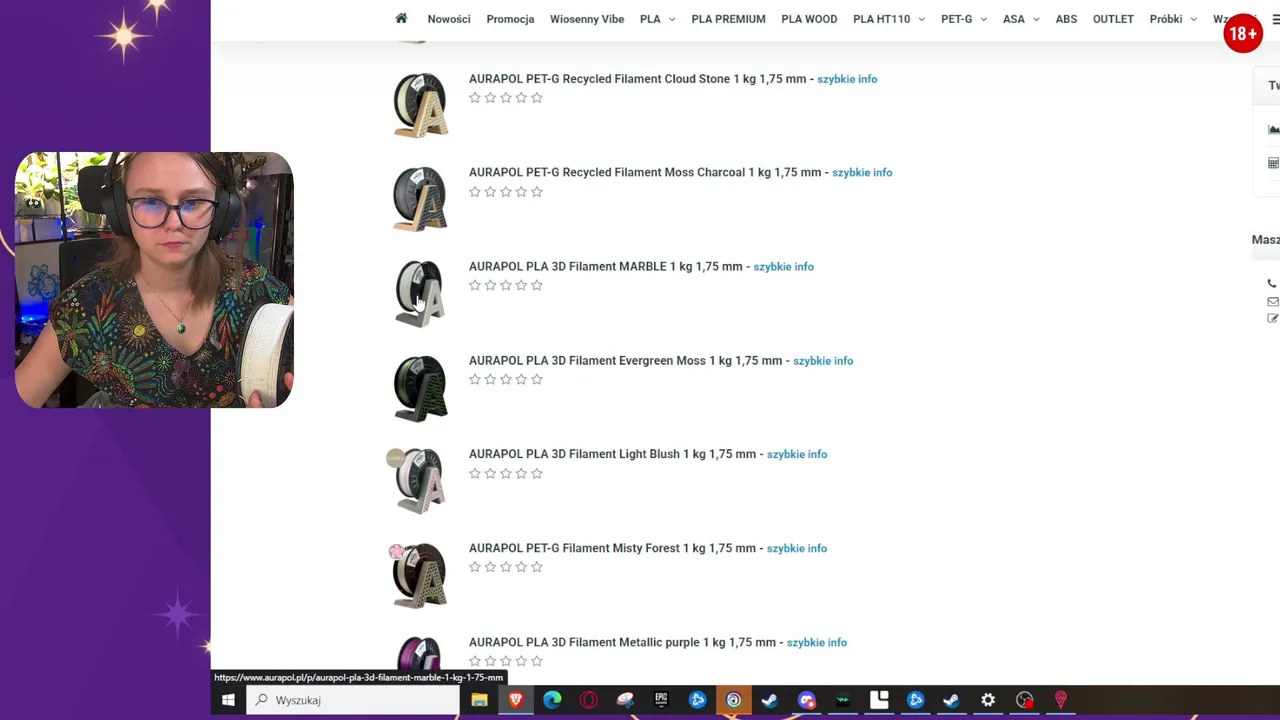Go to the home page icon

[401, 18]
